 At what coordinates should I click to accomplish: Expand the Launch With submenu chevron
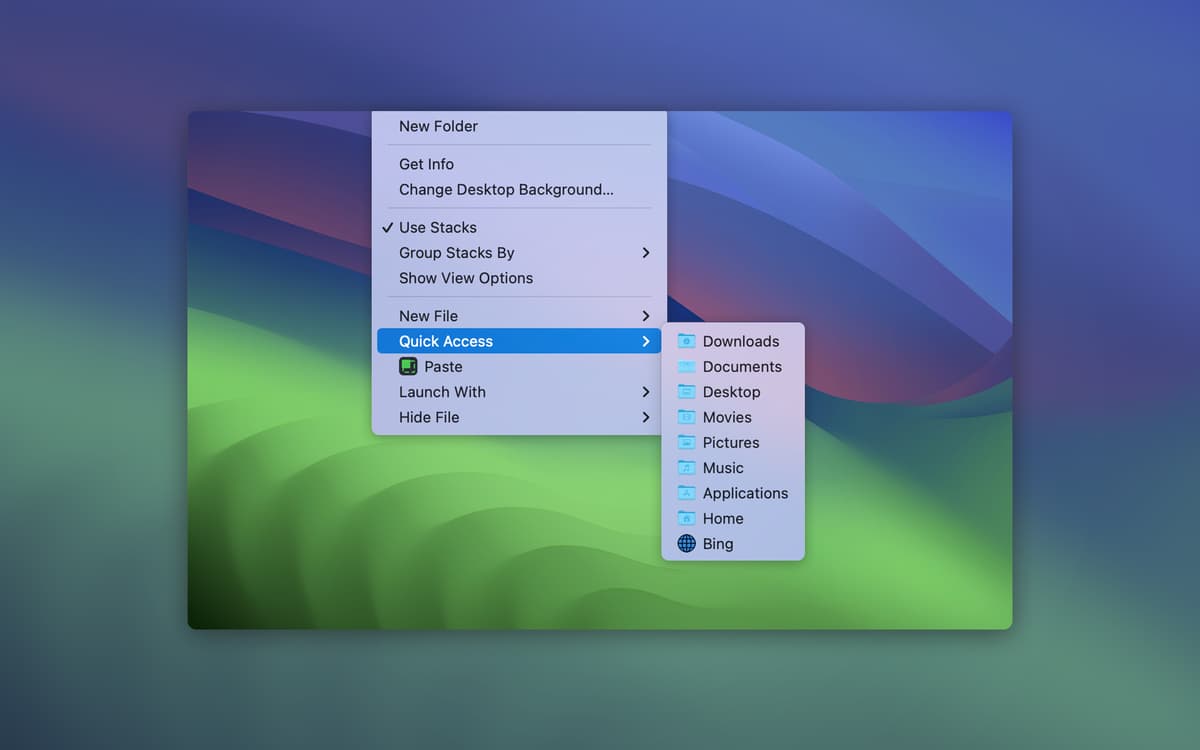click(x=646, y=392)
